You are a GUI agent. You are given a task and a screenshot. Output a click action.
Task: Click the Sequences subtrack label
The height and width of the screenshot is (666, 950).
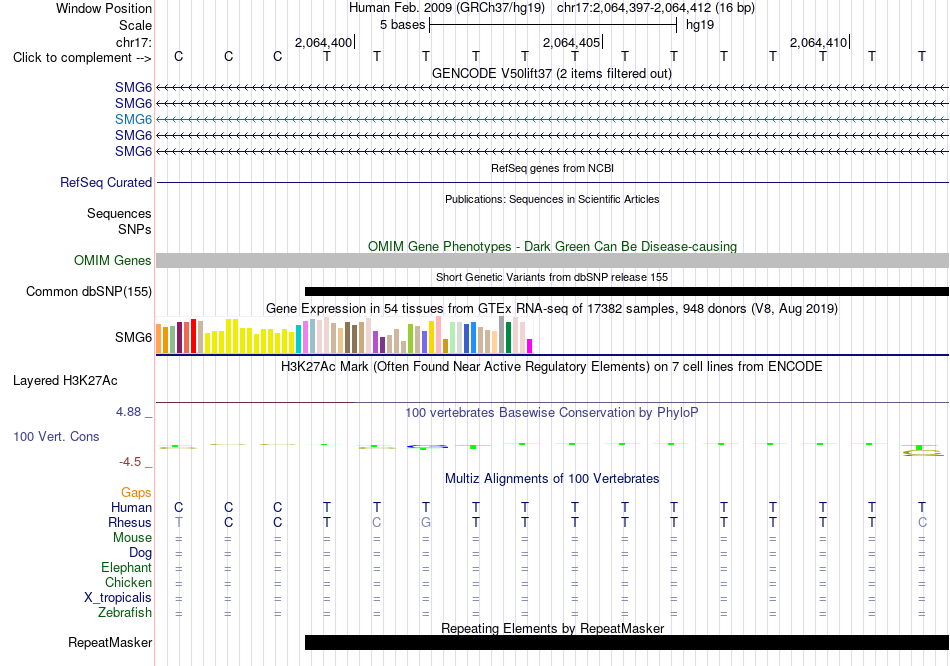point(119,213)
